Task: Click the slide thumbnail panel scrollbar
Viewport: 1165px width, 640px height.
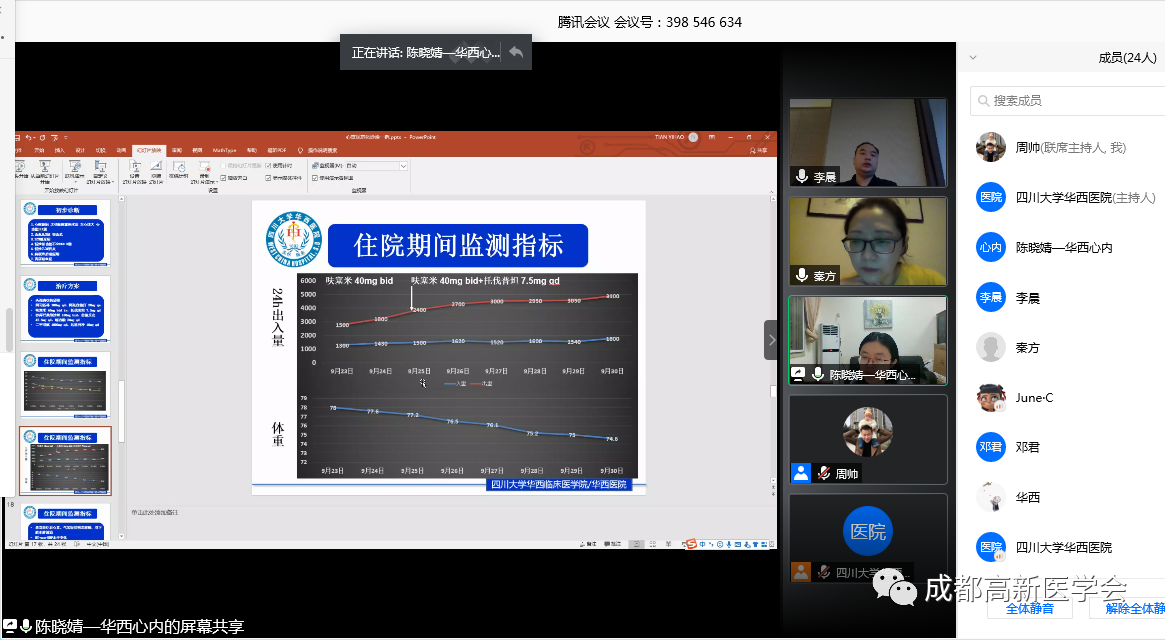Action: coord(121,413)
